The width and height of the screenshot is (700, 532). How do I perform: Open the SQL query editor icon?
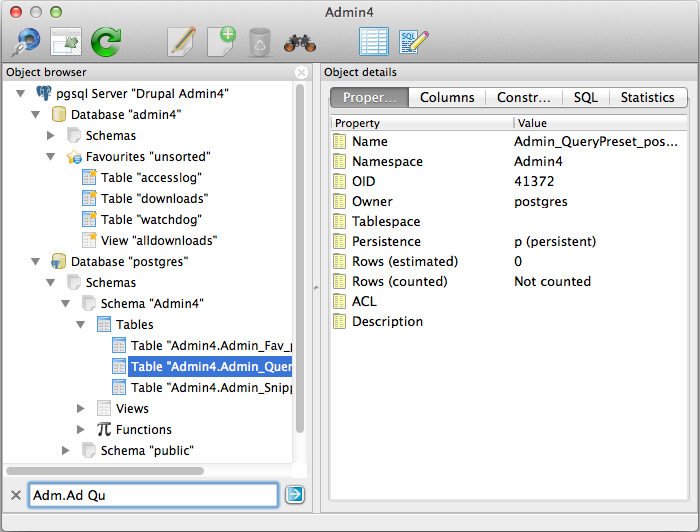[x=413, y=42]
